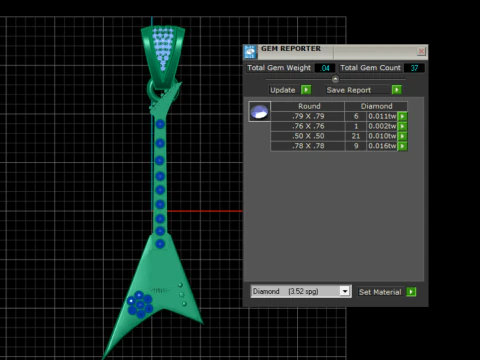Click the Update button label
This screenshot has height=360, width=480.
[283, 90]
